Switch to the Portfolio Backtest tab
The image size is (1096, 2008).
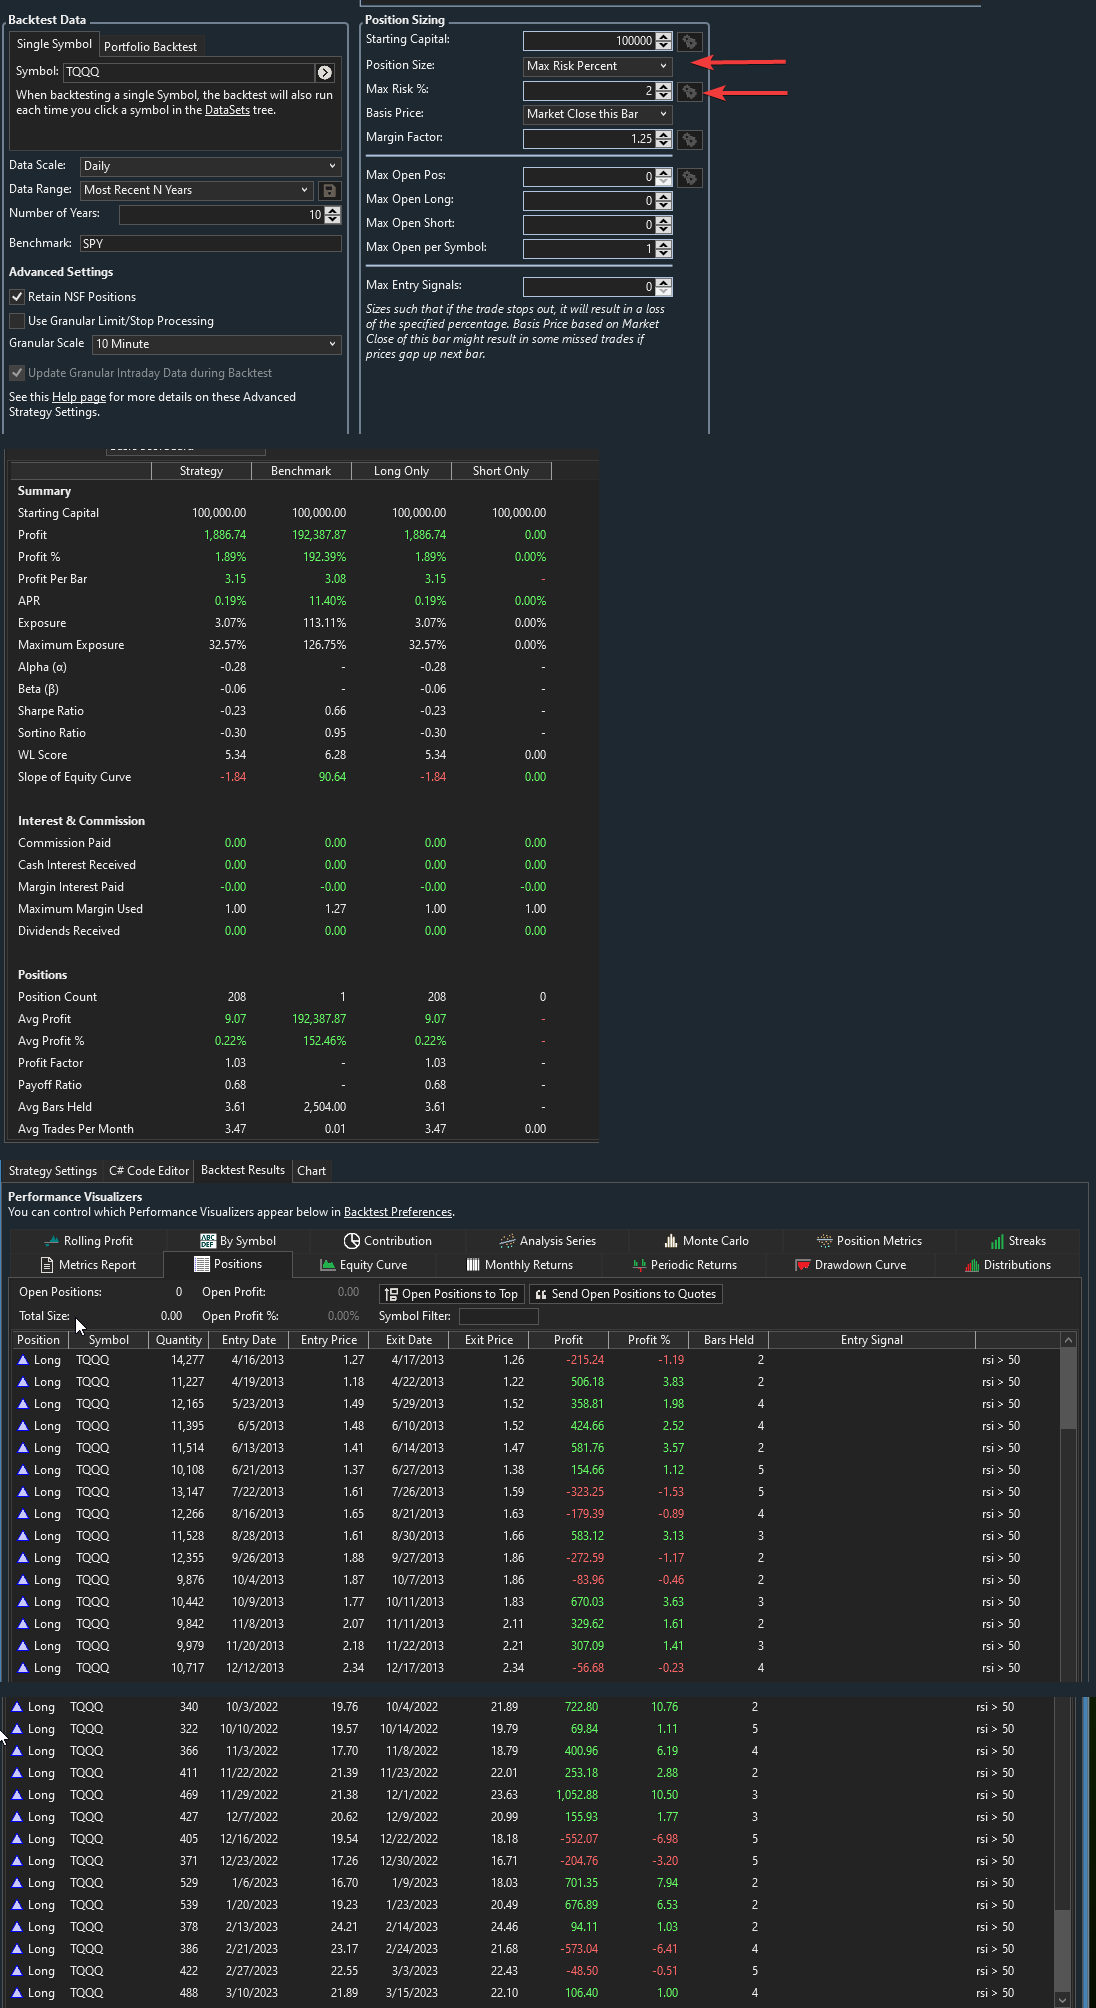pyautogui.click(x=150, y=47)
